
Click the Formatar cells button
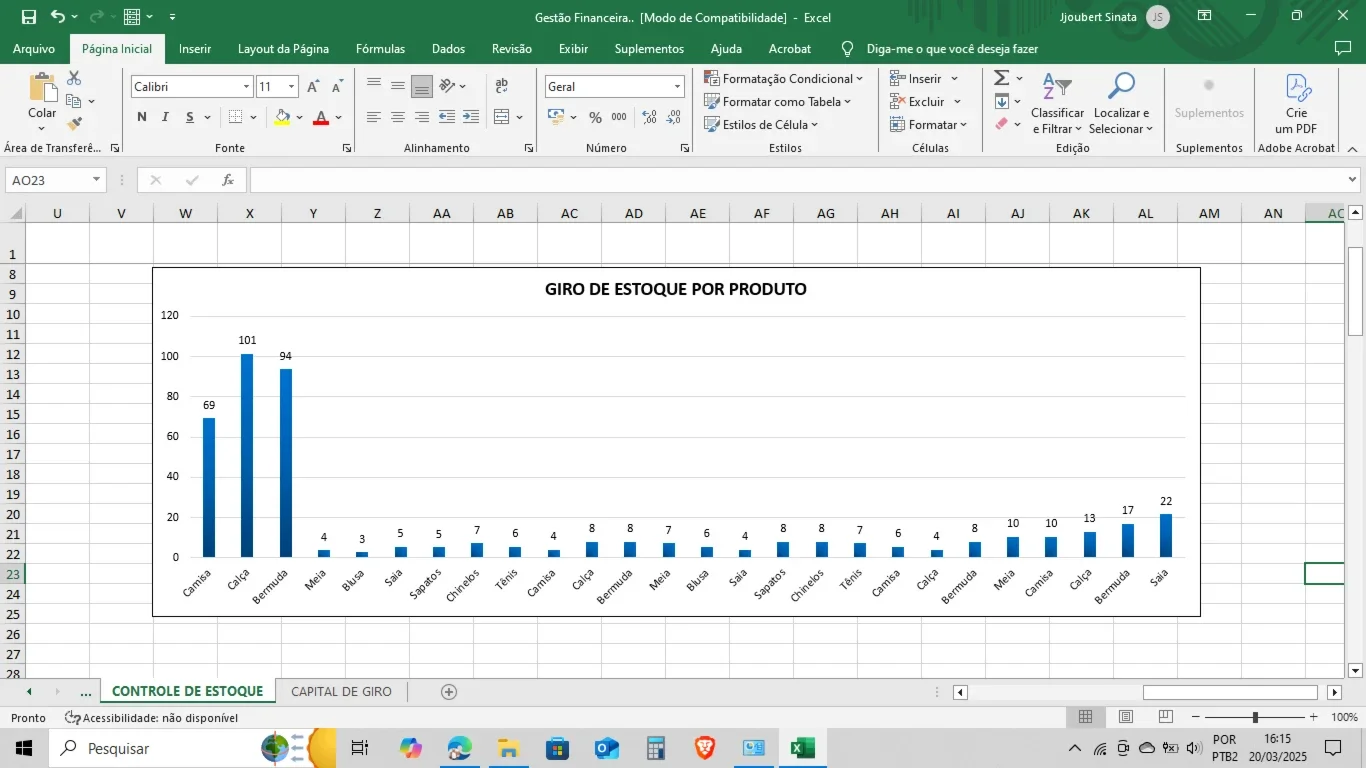[929, 124]
